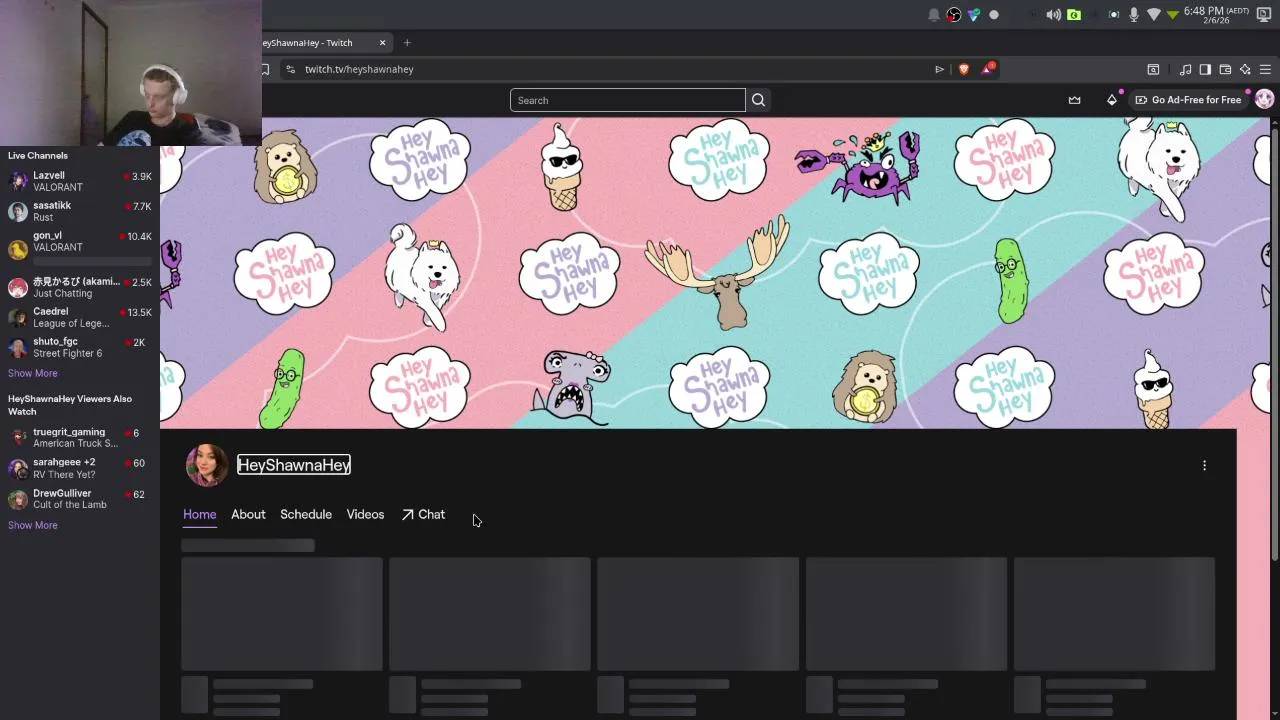
Task: Open sasatikk Rust live channel
Action: 80,211
